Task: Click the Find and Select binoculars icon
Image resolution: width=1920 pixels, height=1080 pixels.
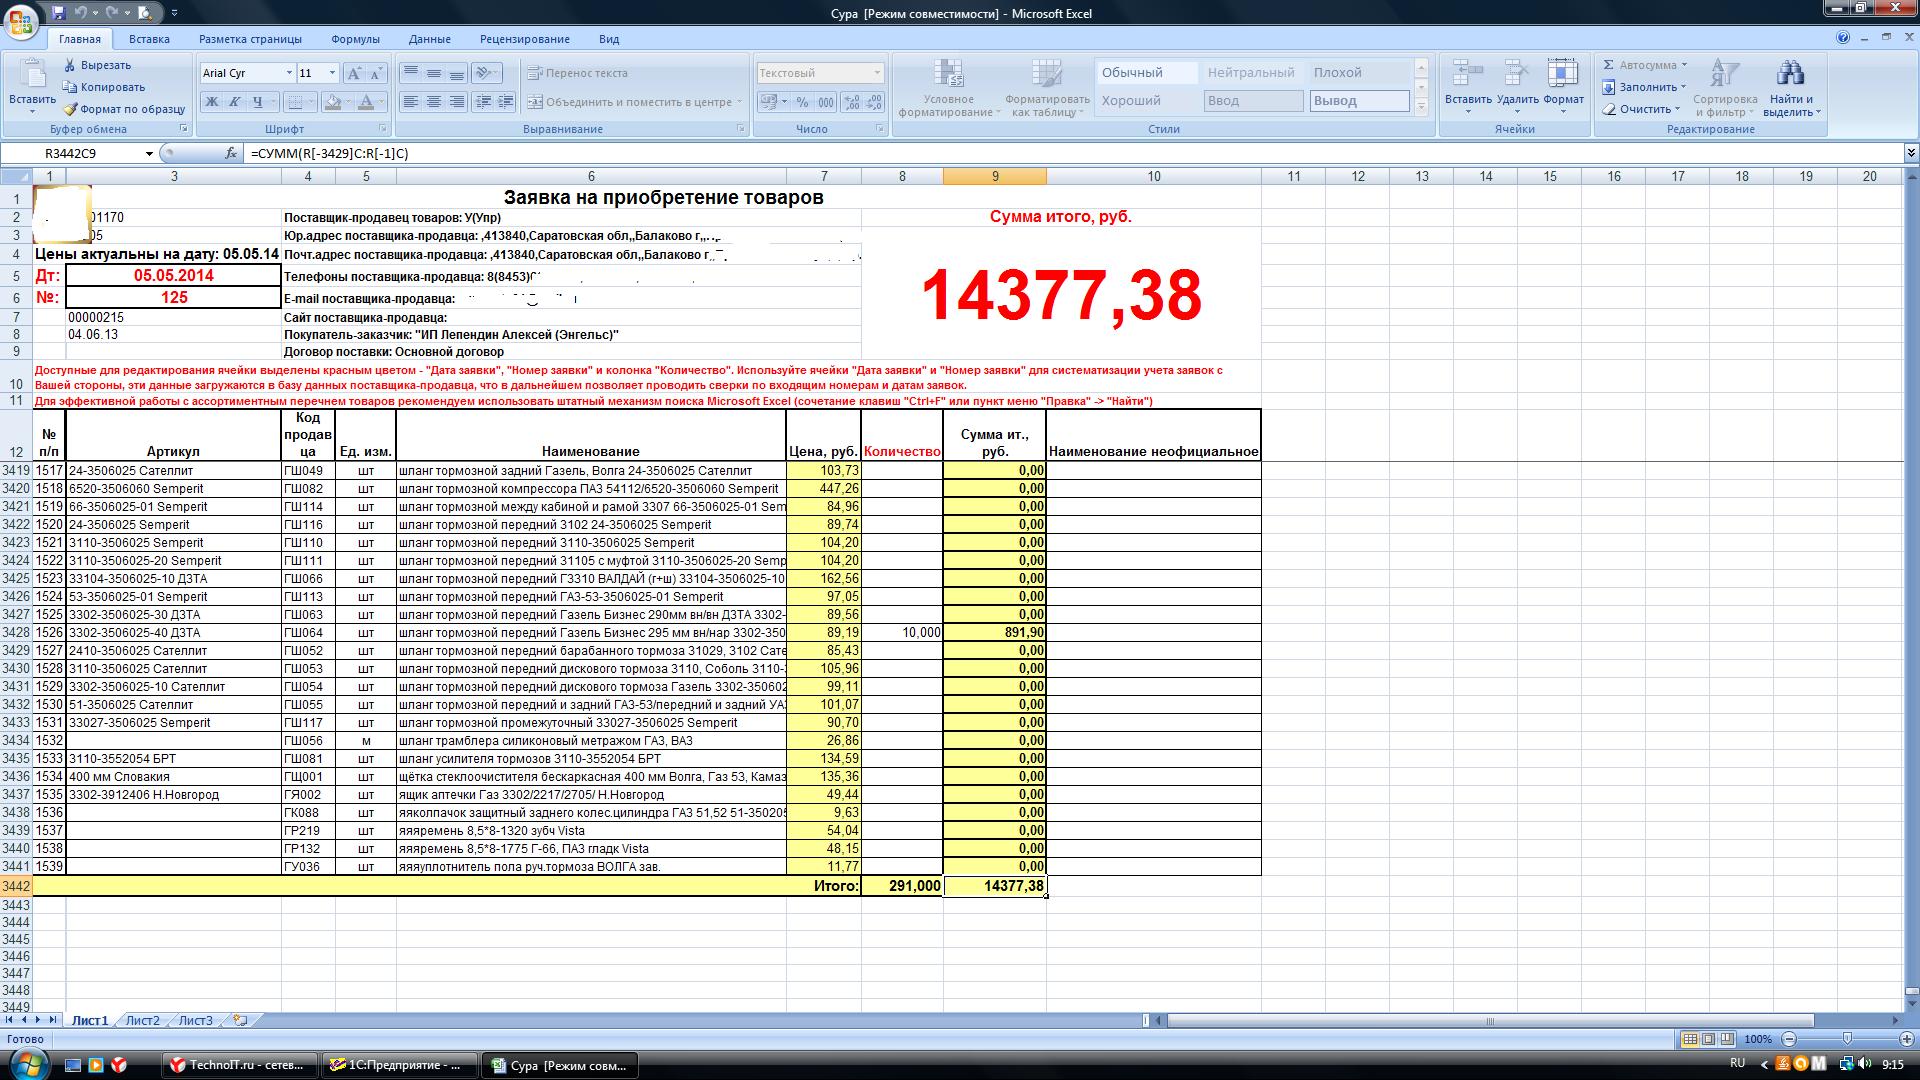Action: click(1790, 75)
